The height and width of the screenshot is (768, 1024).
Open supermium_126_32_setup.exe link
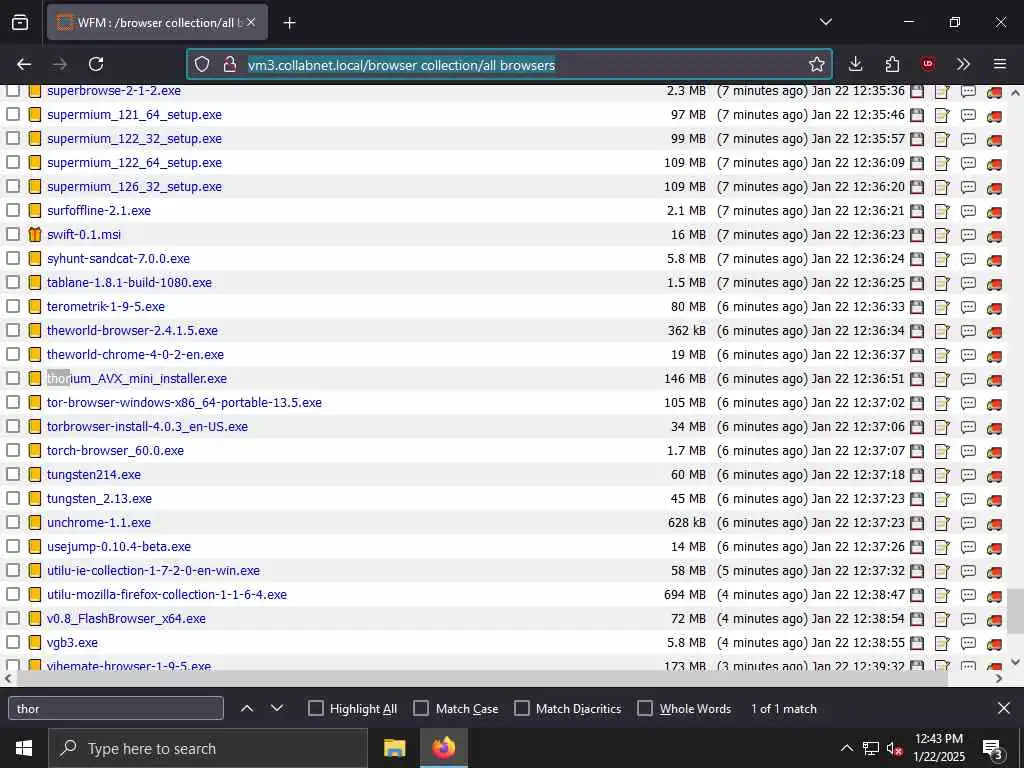point(134,187)
